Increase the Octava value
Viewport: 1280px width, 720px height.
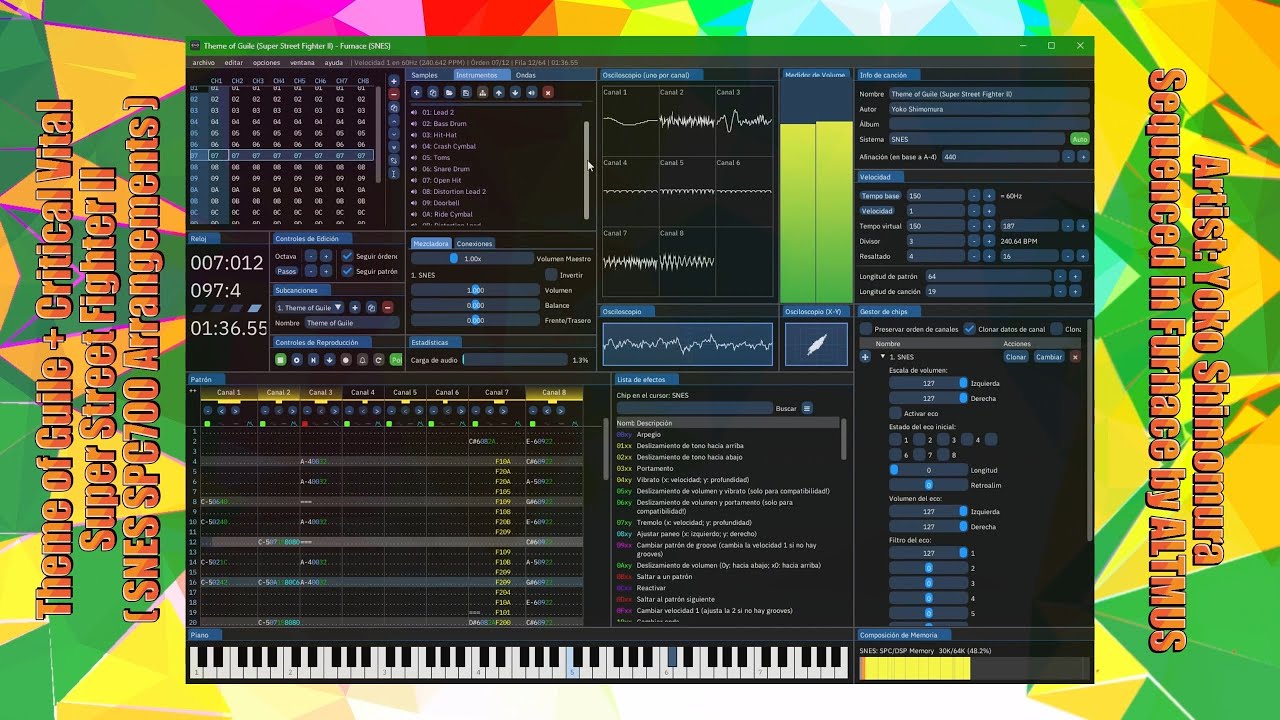326,256
